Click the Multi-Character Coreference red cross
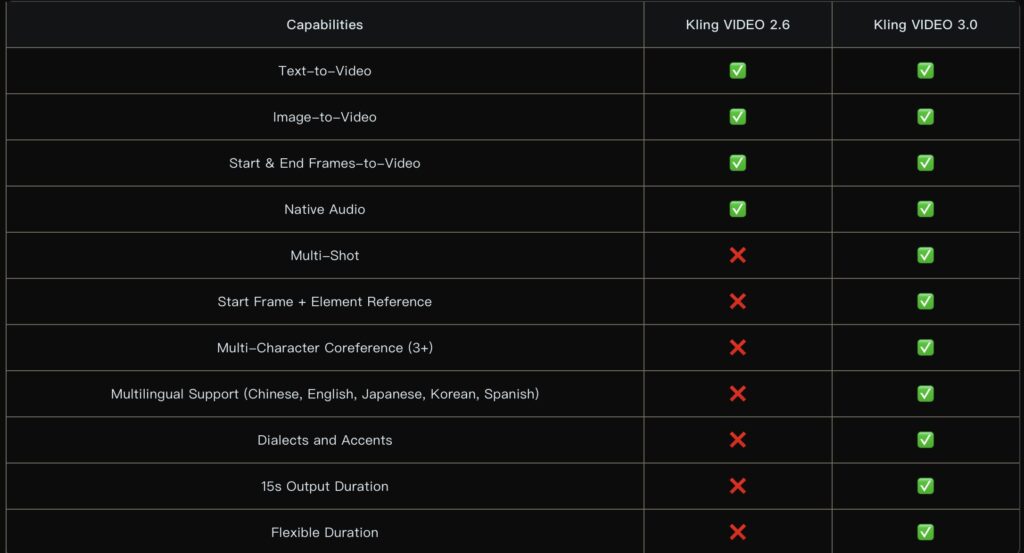 click(737, 348)
